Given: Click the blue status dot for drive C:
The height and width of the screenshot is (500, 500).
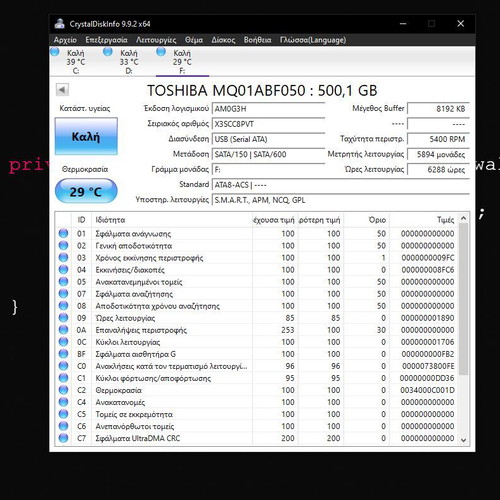Looking at the screenshot, I should pos(55,52).
